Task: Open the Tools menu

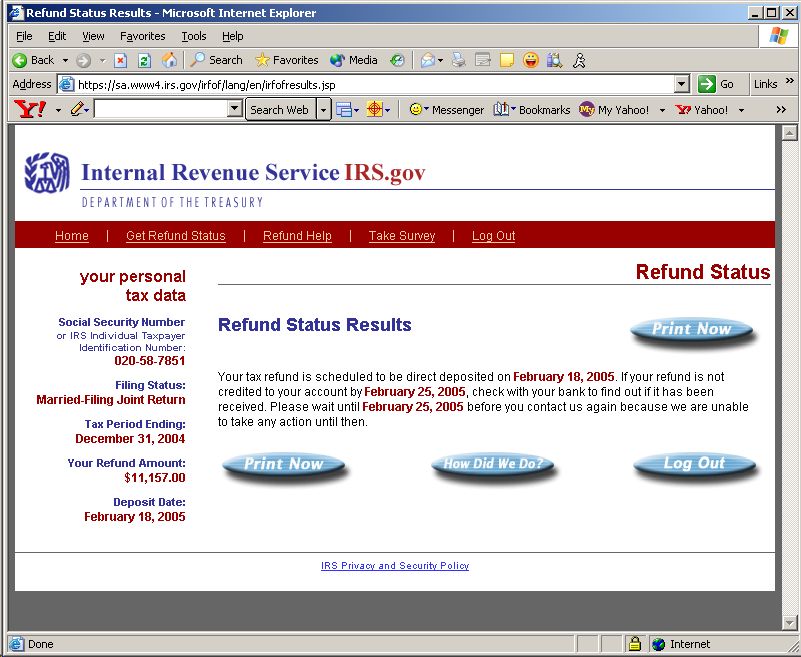Action: [194, 36]
